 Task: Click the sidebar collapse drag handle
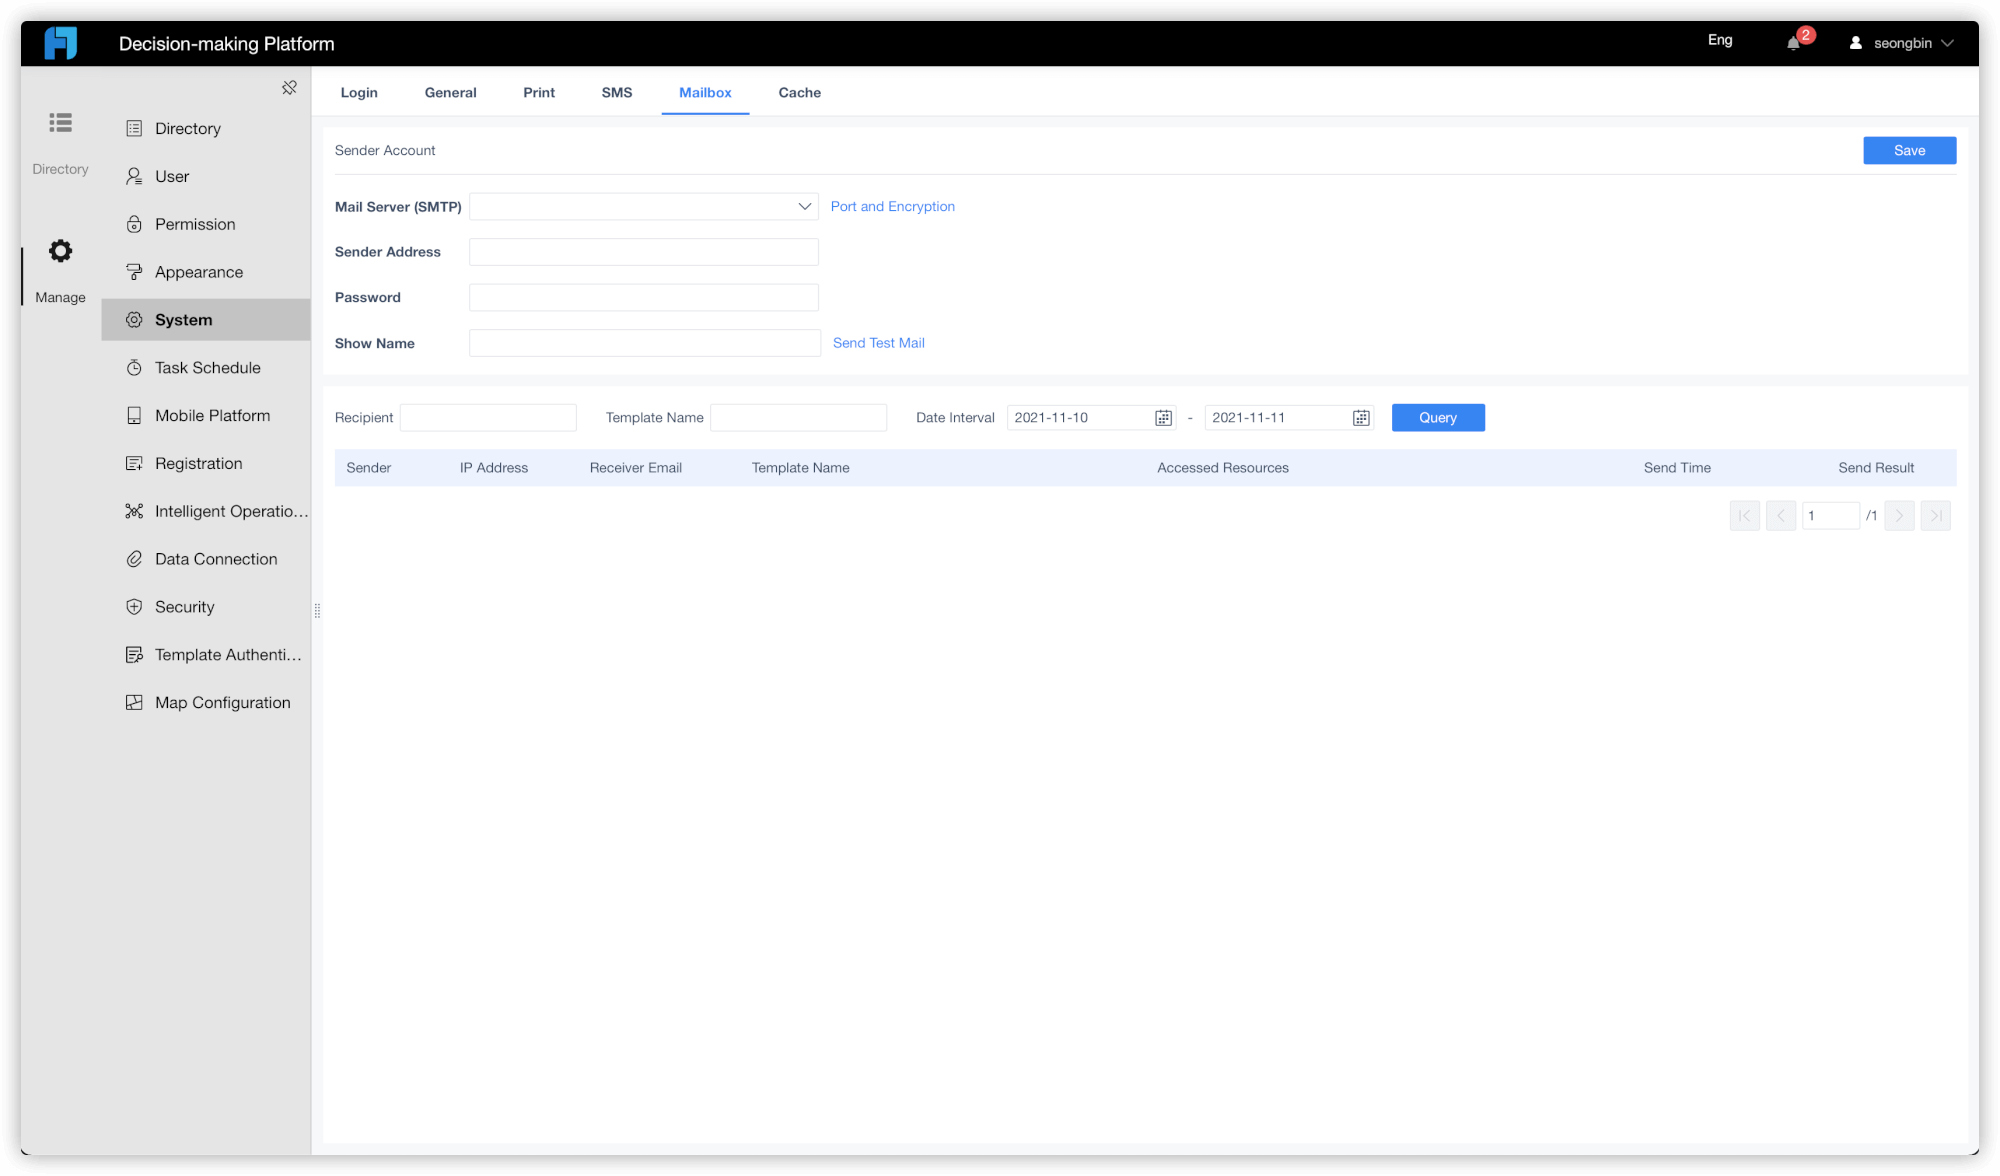pos(317,611)
